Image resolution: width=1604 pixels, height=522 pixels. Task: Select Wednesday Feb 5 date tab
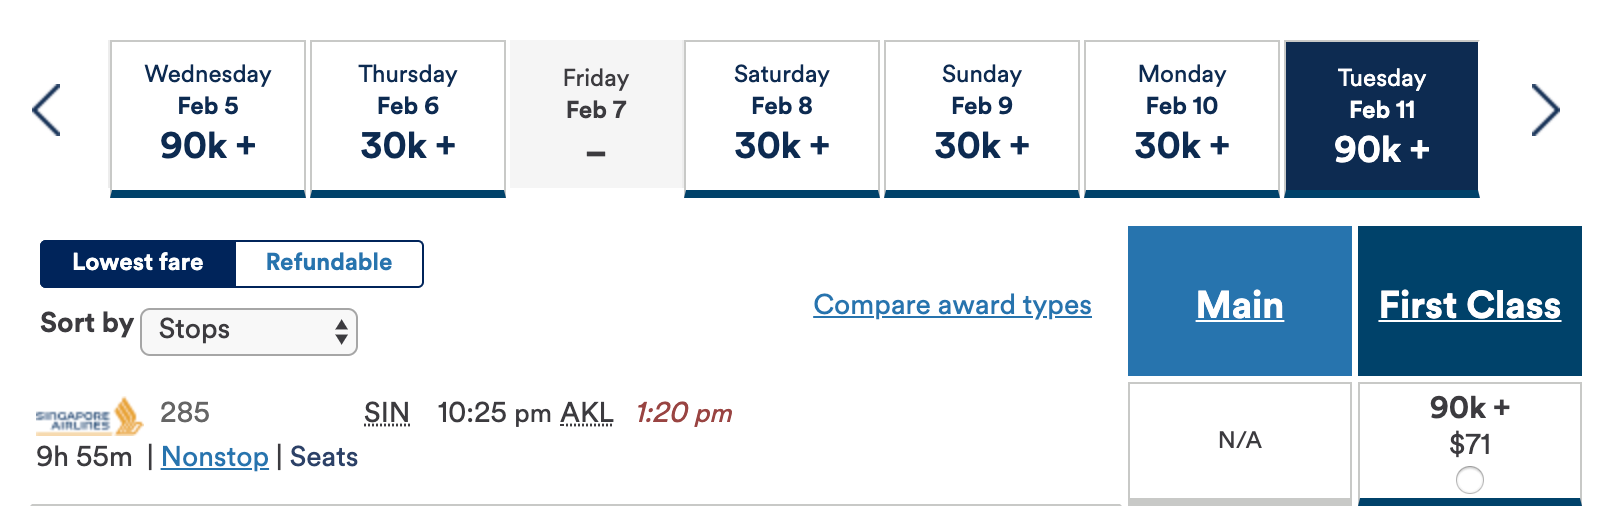click(208, 118)
